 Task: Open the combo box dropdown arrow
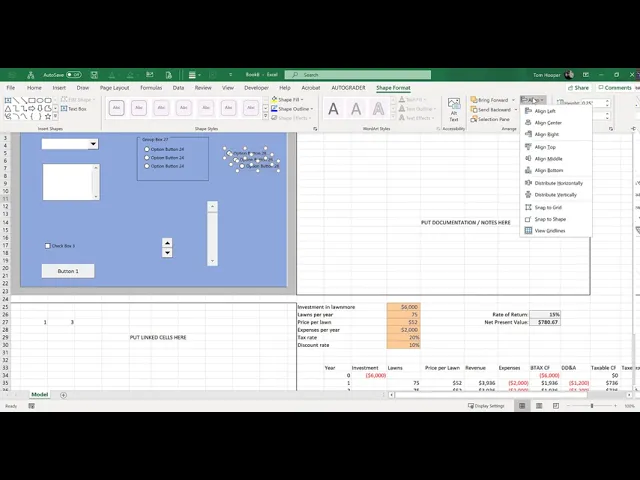pyautogui.click(x=93, y=144)
